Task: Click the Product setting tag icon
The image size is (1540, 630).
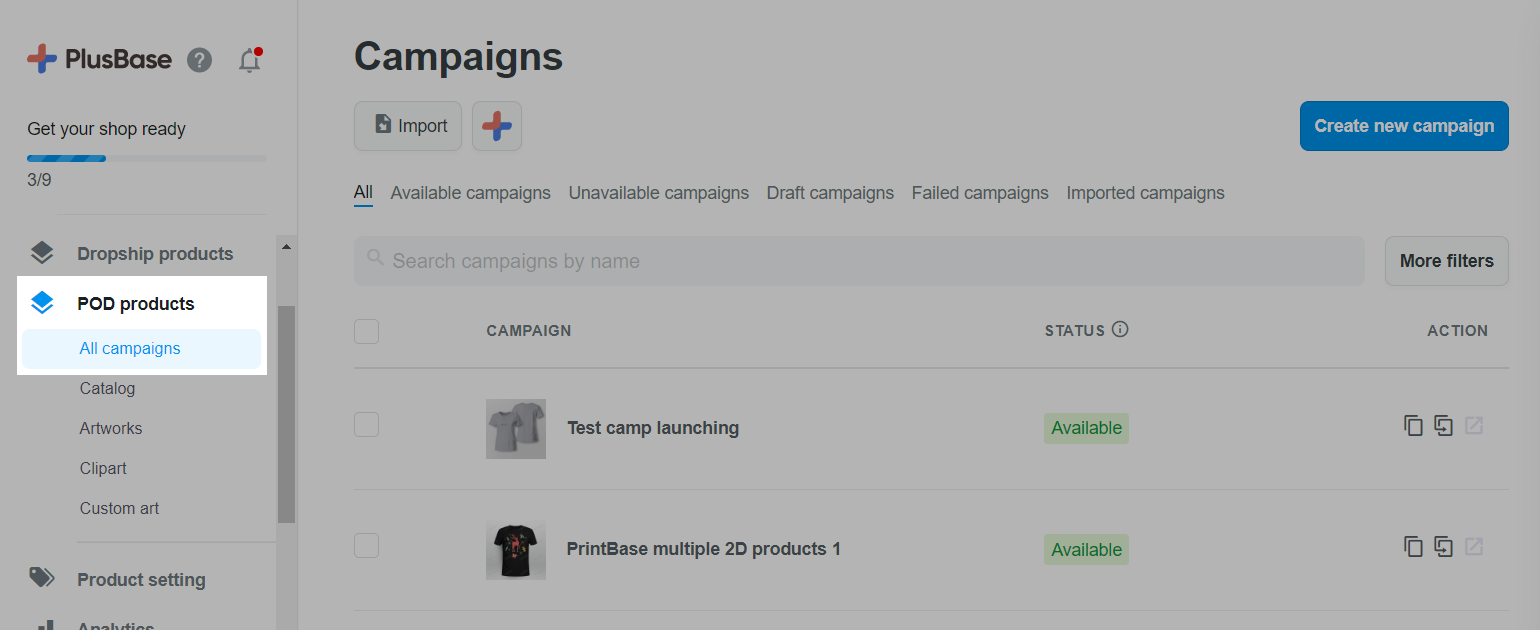Action: [x=41, y=578]
